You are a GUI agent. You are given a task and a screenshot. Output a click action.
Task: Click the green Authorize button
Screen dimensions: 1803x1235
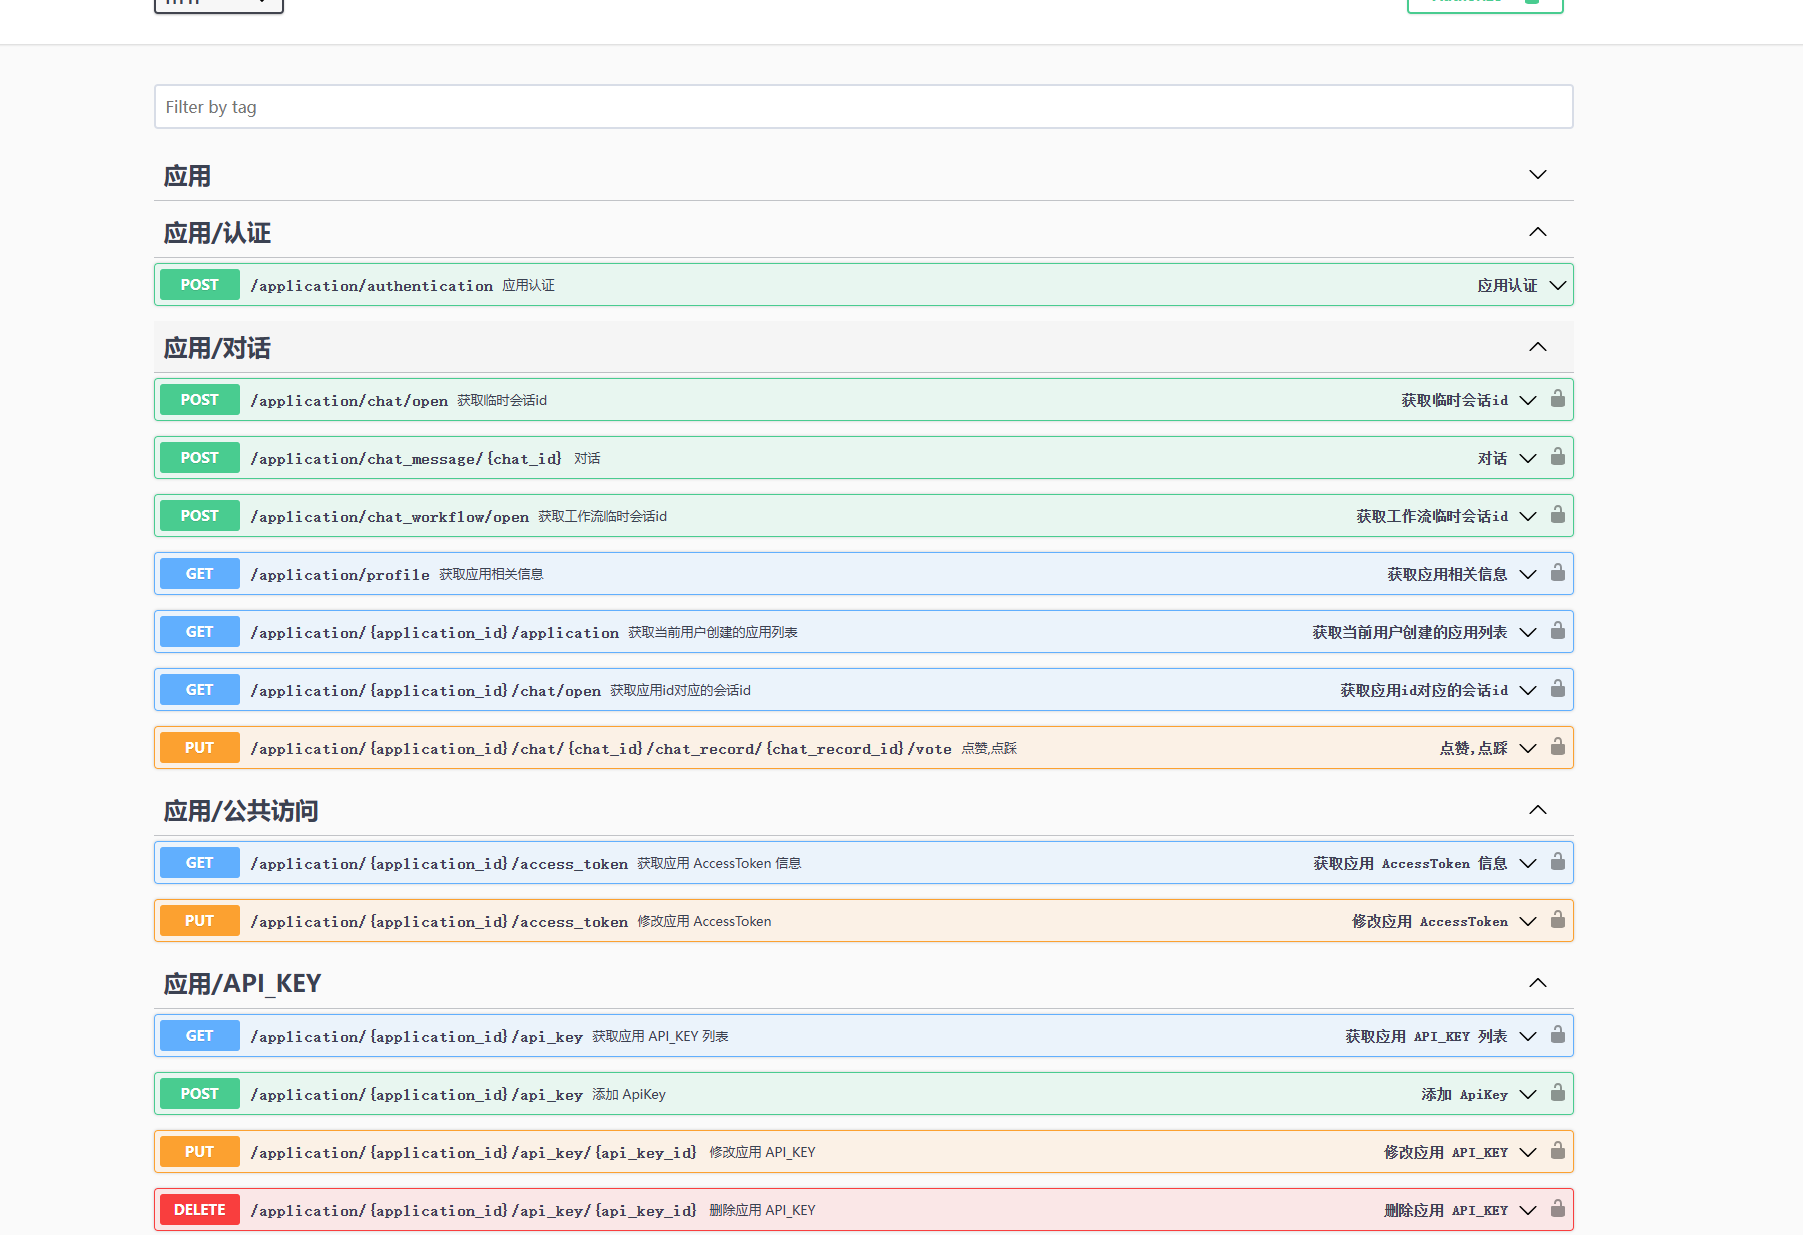click(x=1484, y=4)
